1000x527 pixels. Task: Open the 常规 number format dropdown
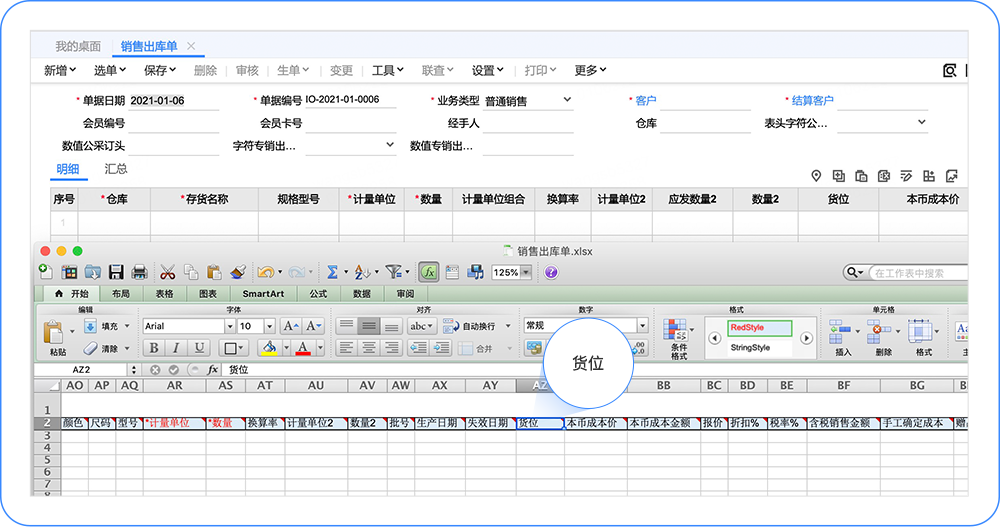pyautogui.click(x=641, y=326)
